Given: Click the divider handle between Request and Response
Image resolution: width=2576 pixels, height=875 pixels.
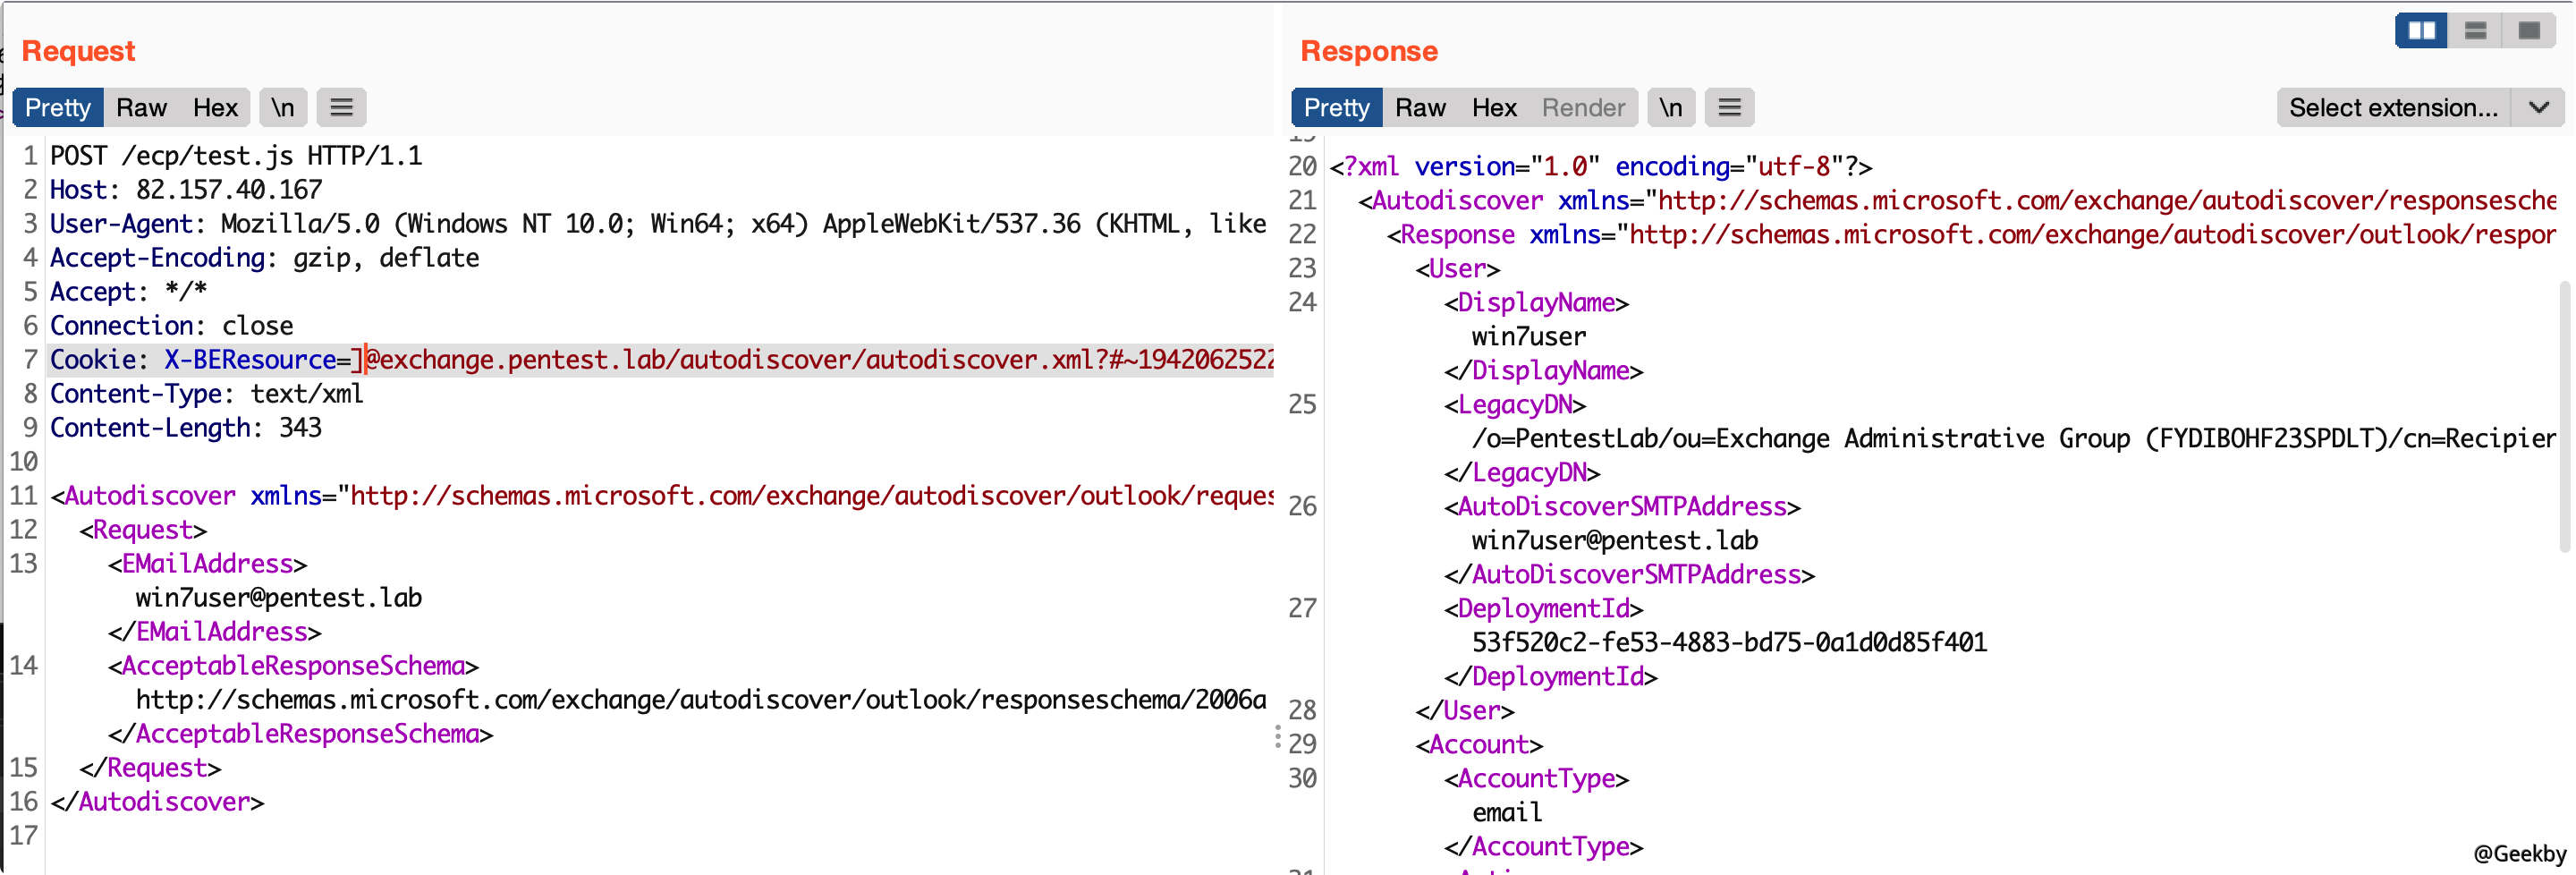Looking at the screenshot, I should (1277, 738).
